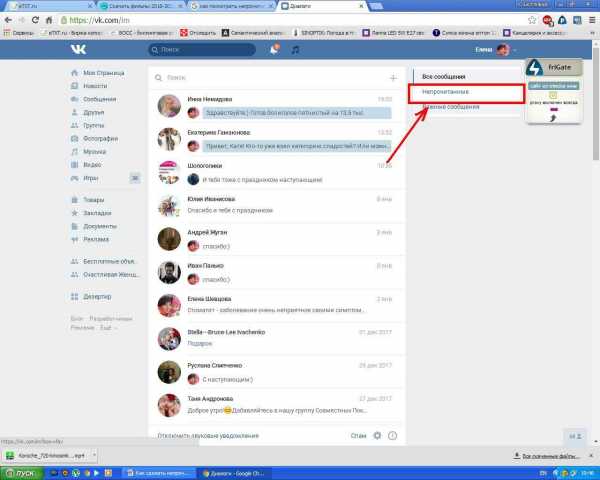Open the Word document taskbar item

161,473
